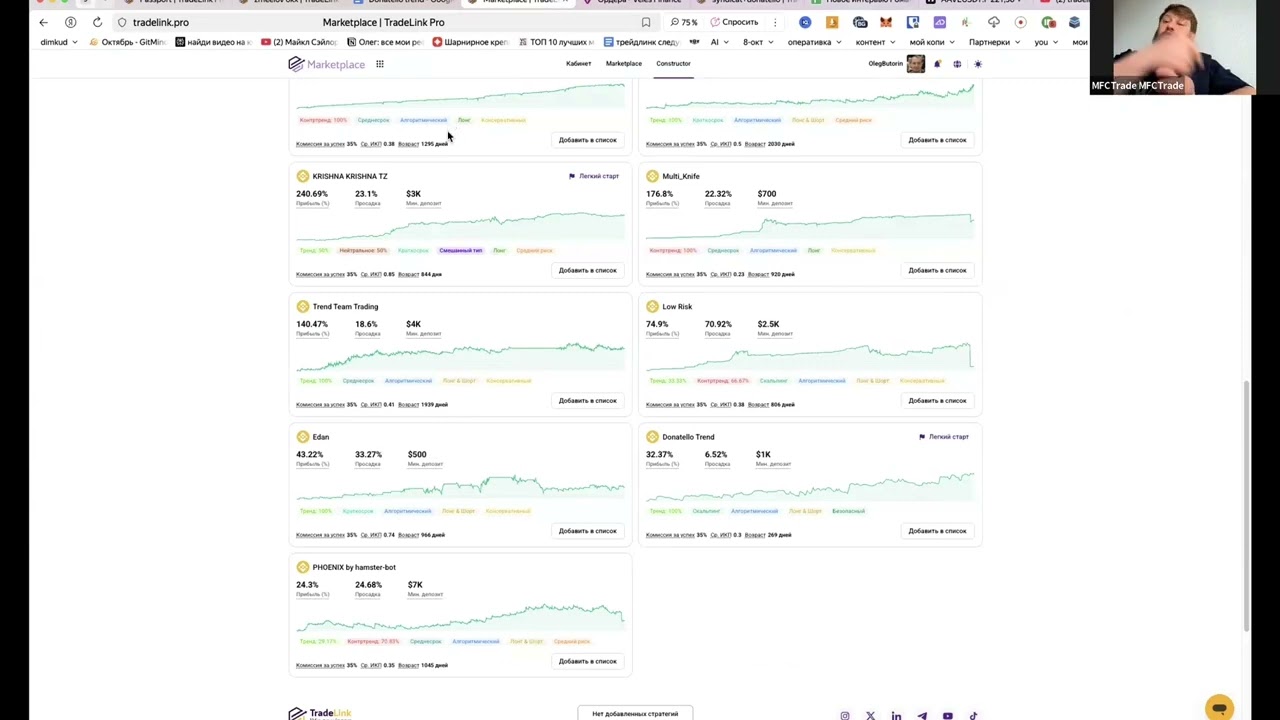Toggle light/dark theme sun icon
Image resolution: width=1280 pixels, height=720 pixels.
coord(978,64)
